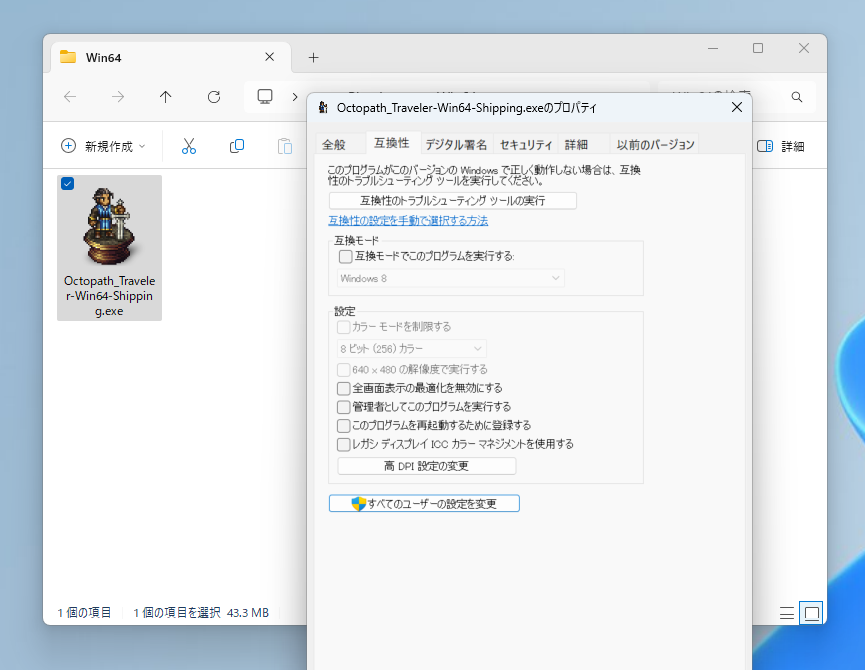Screen dimensions: 865x670
Task: Open the Windows 8 compatibility dropdown
Action: [451, 278]
